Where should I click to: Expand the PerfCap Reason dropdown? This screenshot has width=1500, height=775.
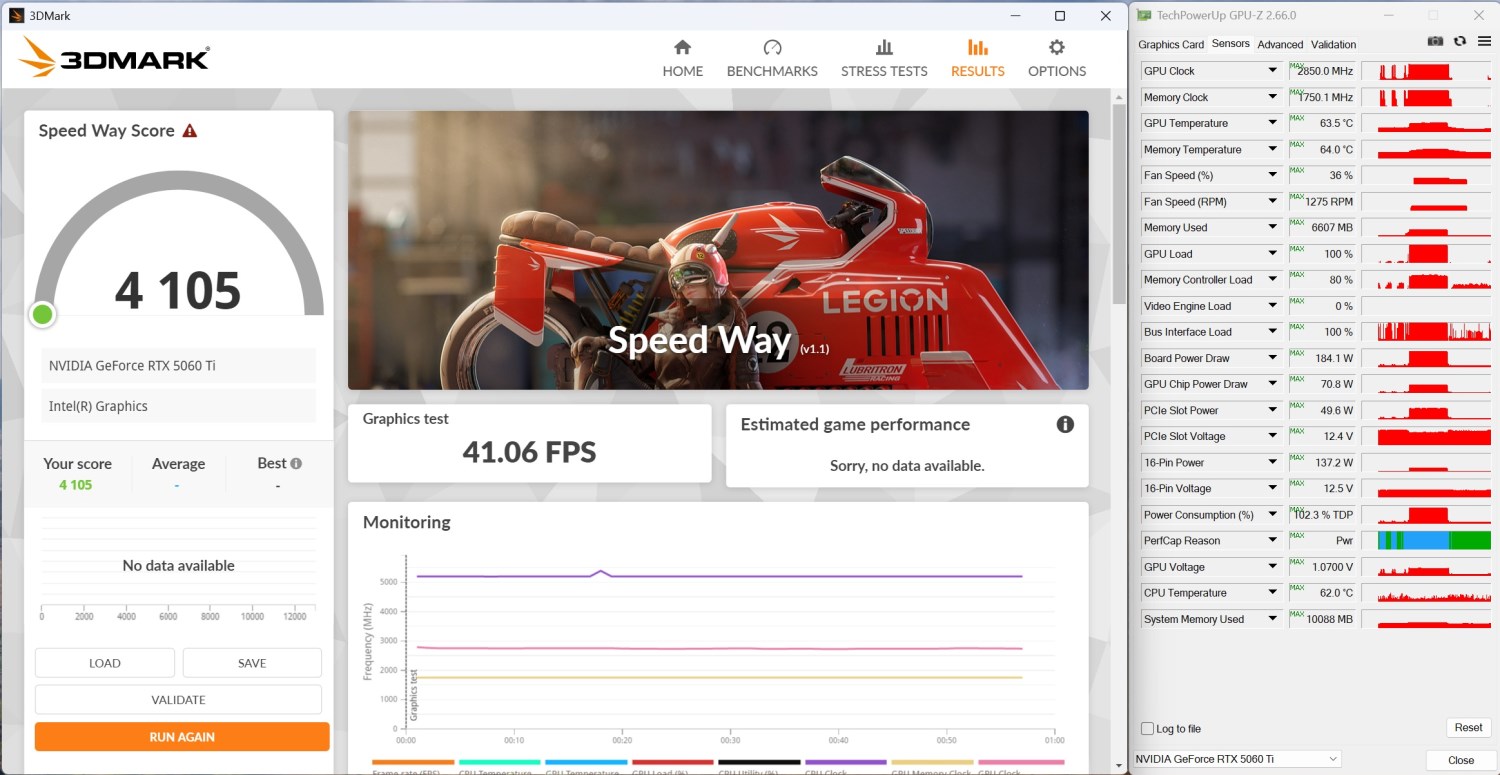click(x=1273, y=541)
